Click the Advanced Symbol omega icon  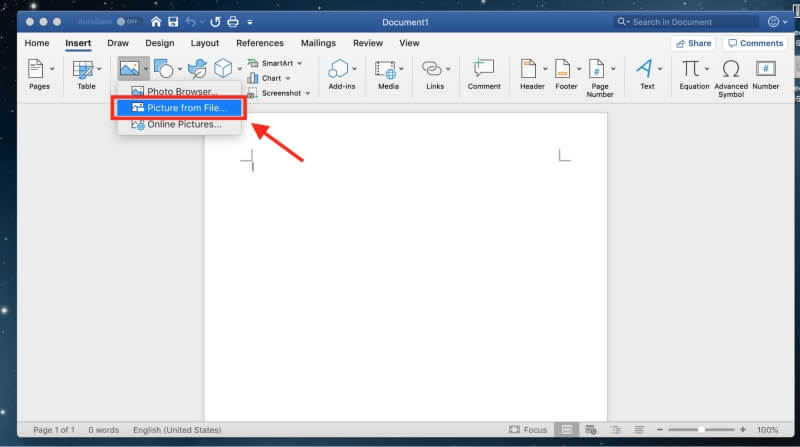tap(731, 68)
